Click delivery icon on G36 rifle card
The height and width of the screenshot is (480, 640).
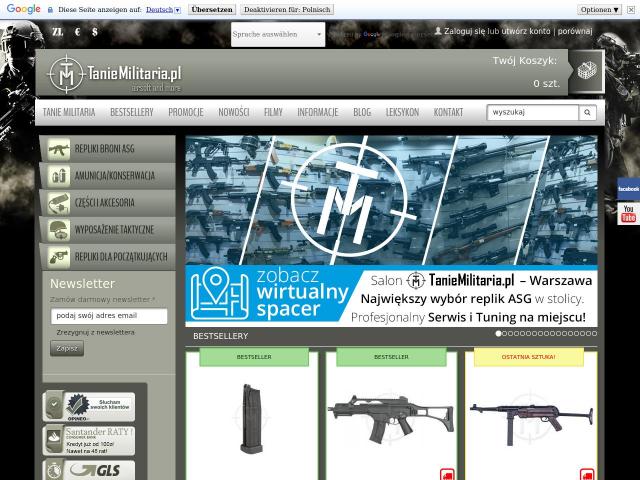[x=447, y=474]
